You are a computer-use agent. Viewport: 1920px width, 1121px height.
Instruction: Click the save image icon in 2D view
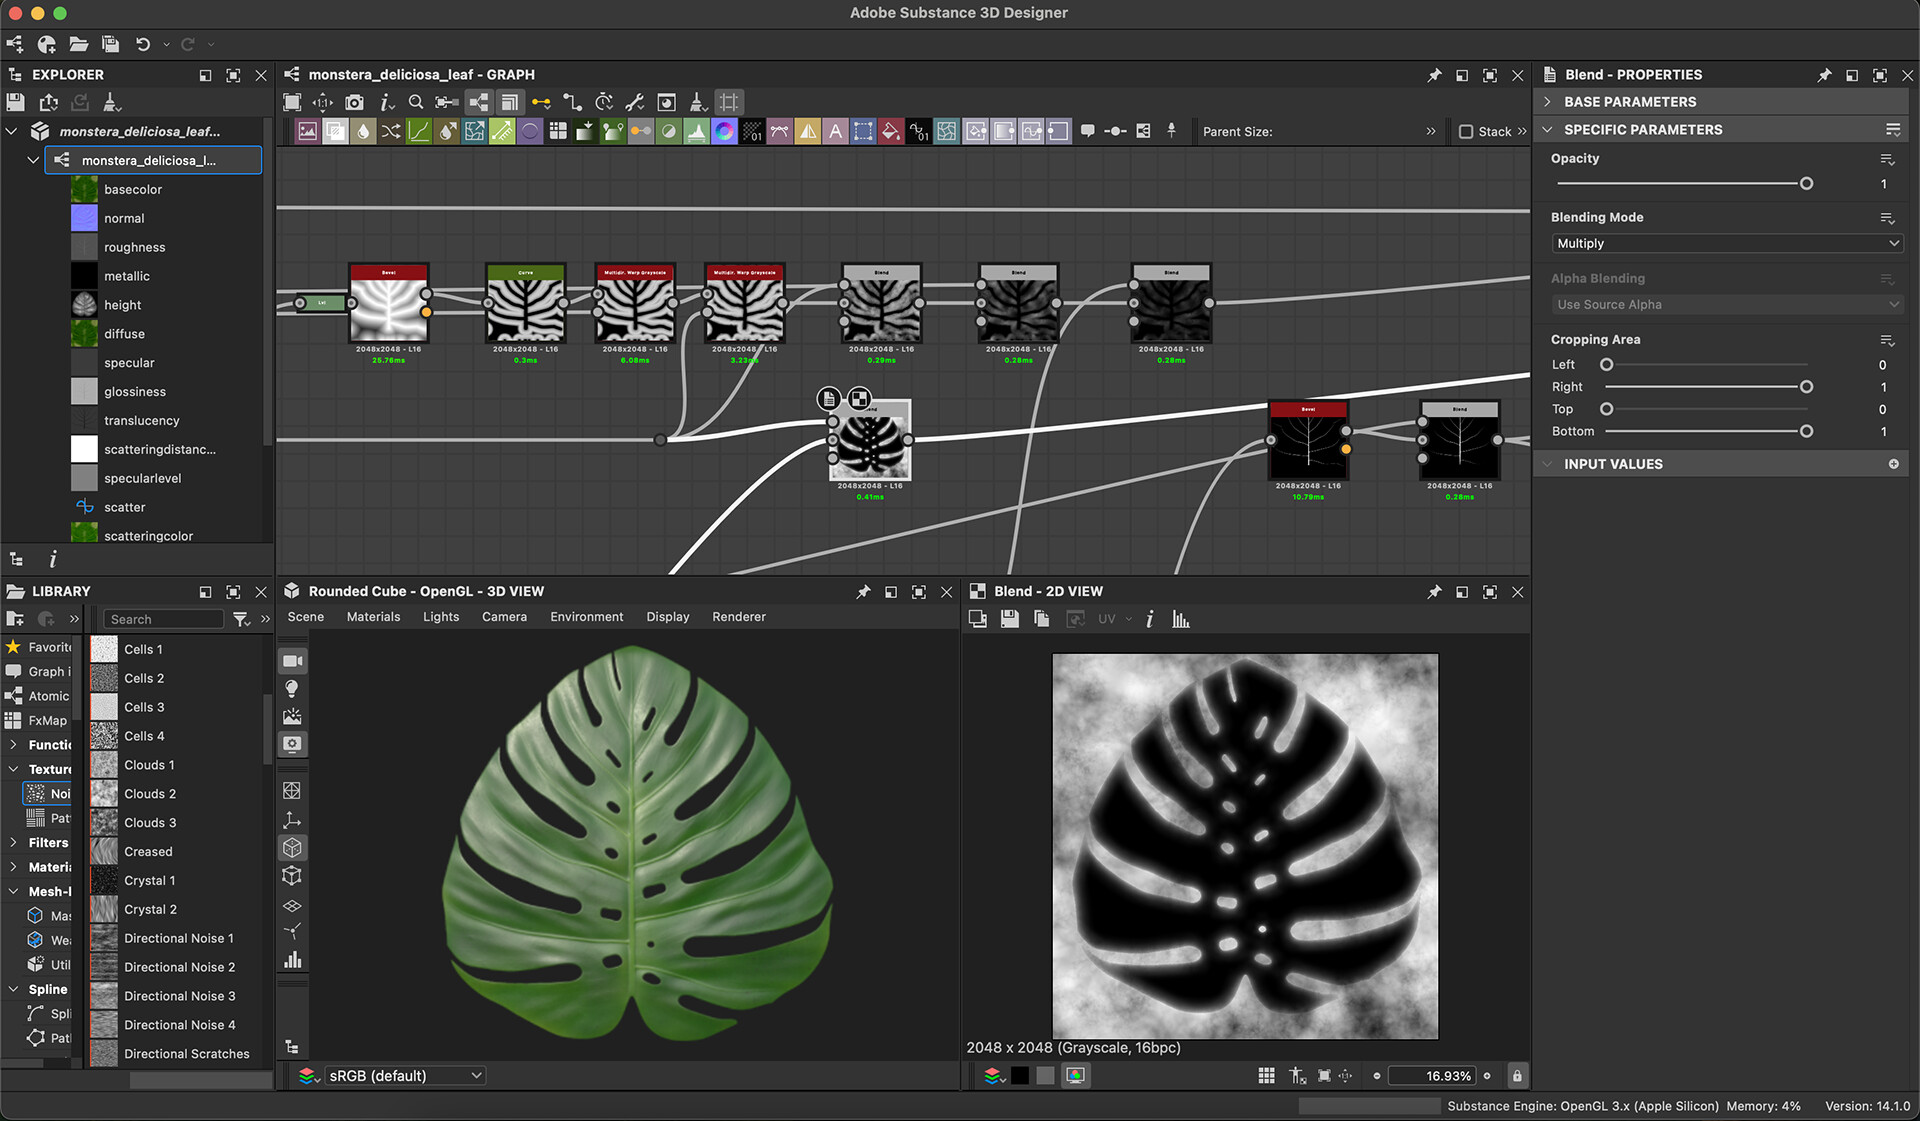[x=1009, y=618]
